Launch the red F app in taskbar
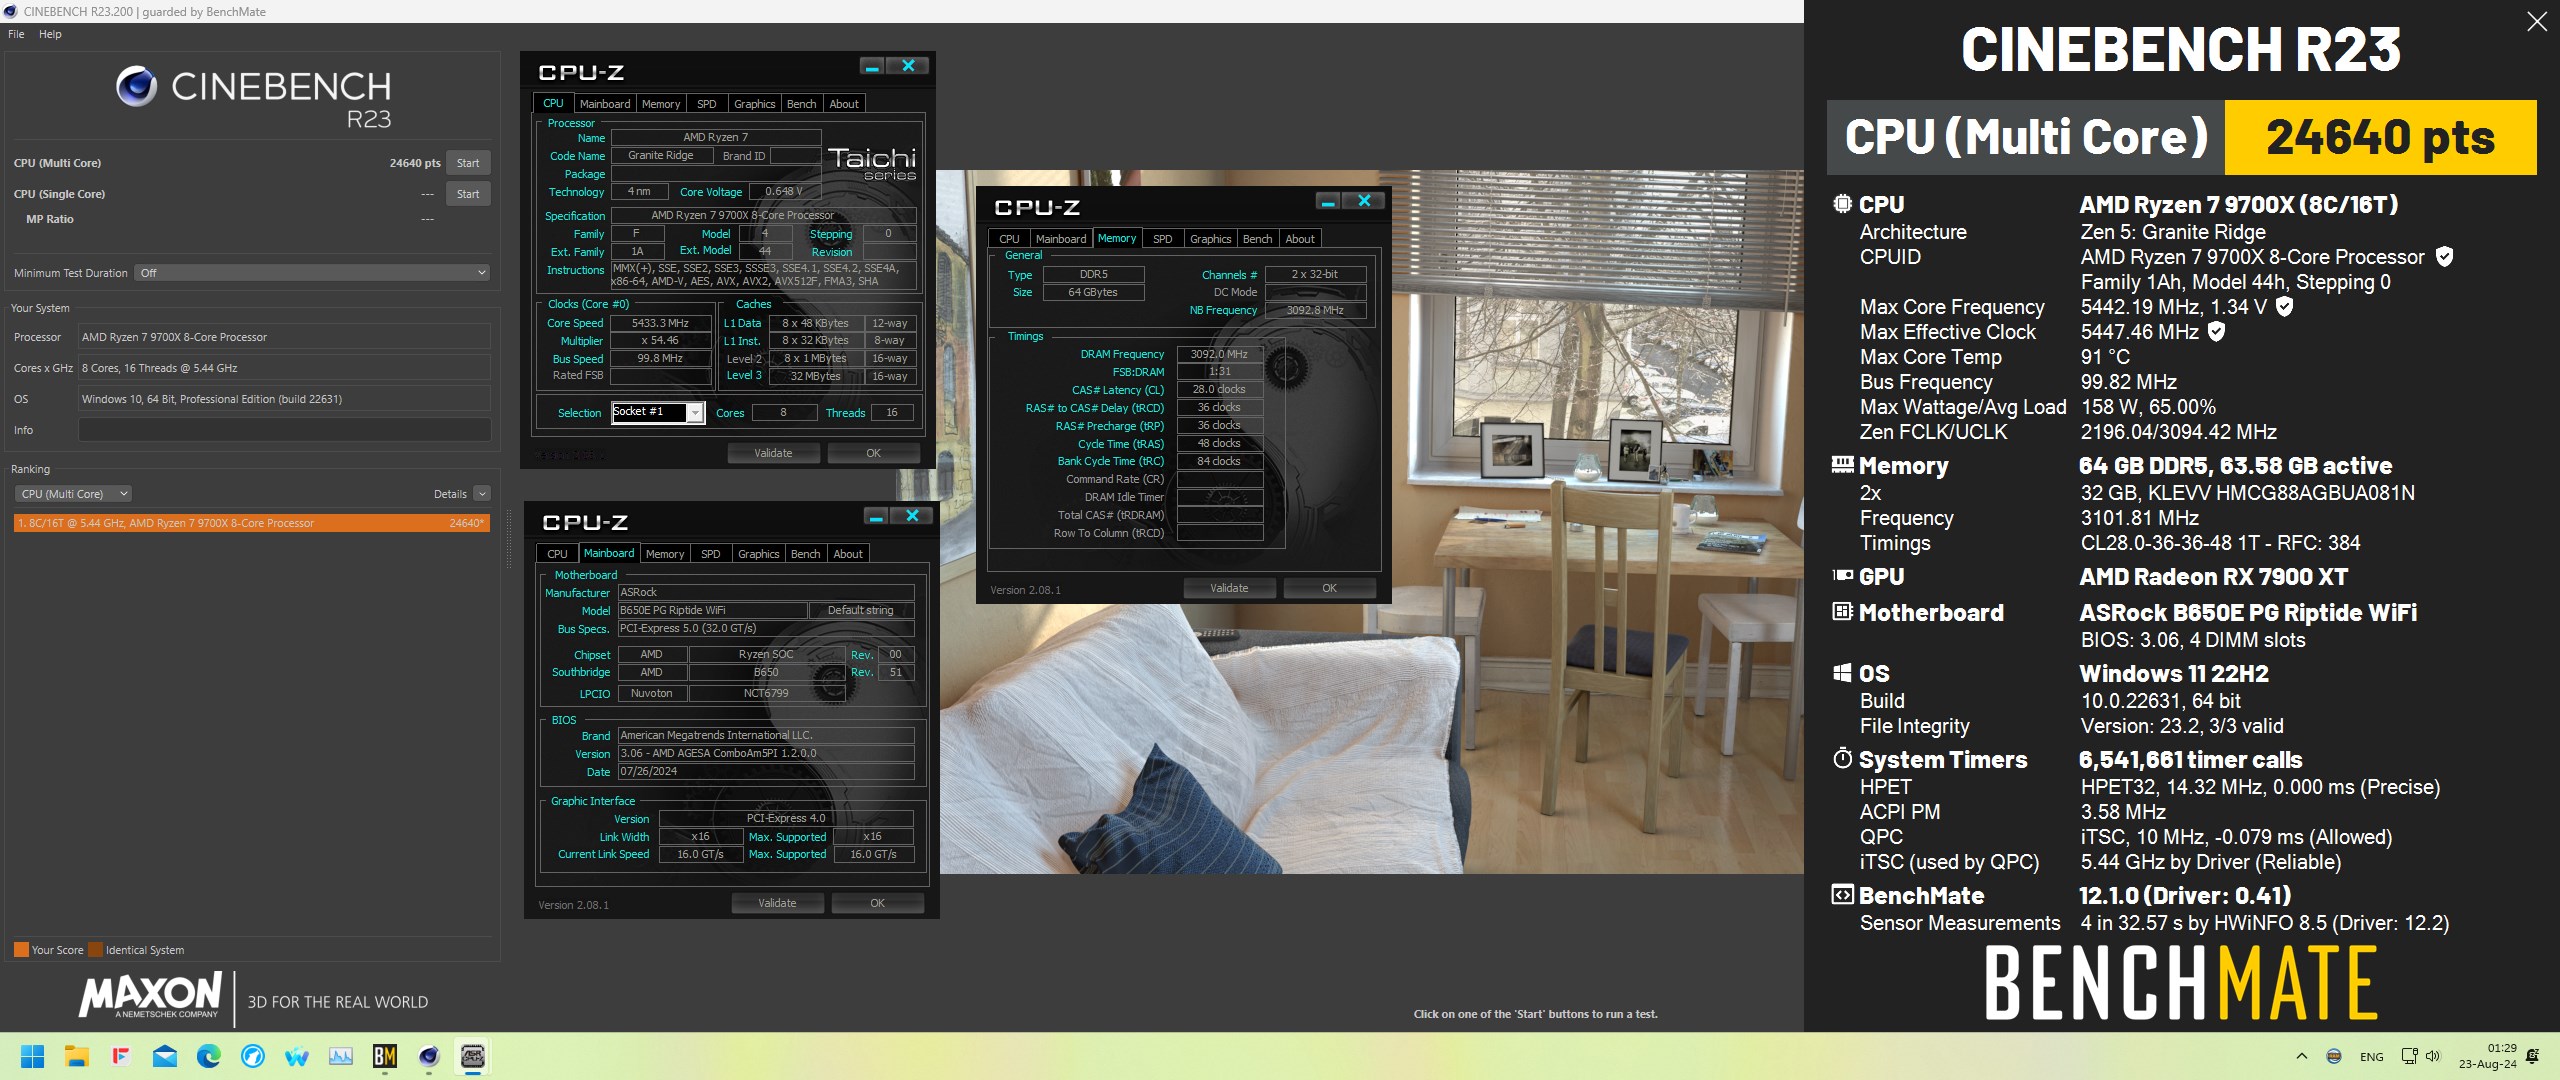The image size is (2560, 1080). (x=121, y=1056)
